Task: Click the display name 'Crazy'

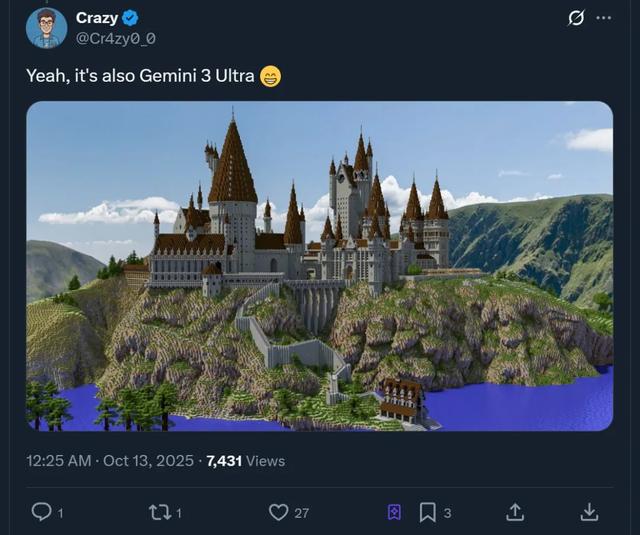Action: pos(97,18)
